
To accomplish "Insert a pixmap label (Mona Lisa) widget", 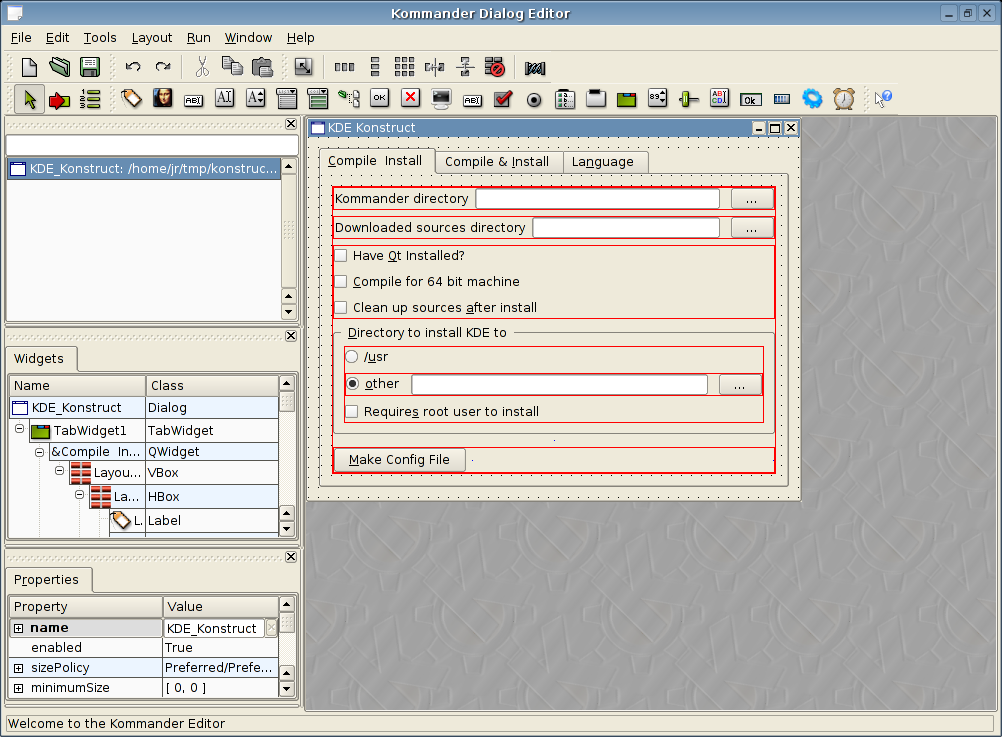I will pyautogui.click(x=162, y=98).
